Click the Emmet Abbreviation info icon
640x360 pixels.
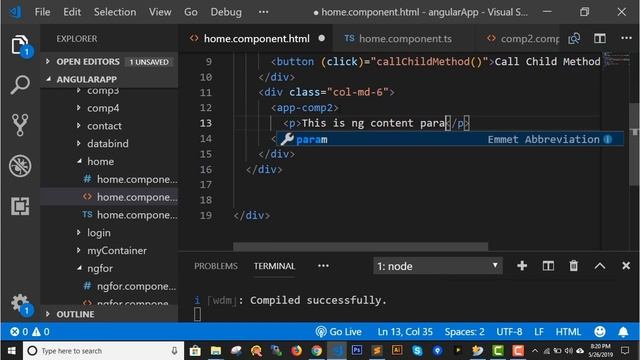(608, 139)
